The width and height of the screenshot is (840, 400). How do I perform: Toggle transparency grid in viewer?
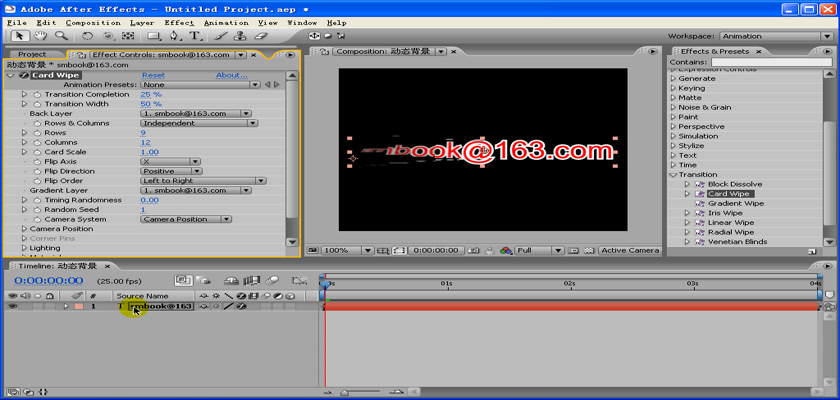(589, 250)
